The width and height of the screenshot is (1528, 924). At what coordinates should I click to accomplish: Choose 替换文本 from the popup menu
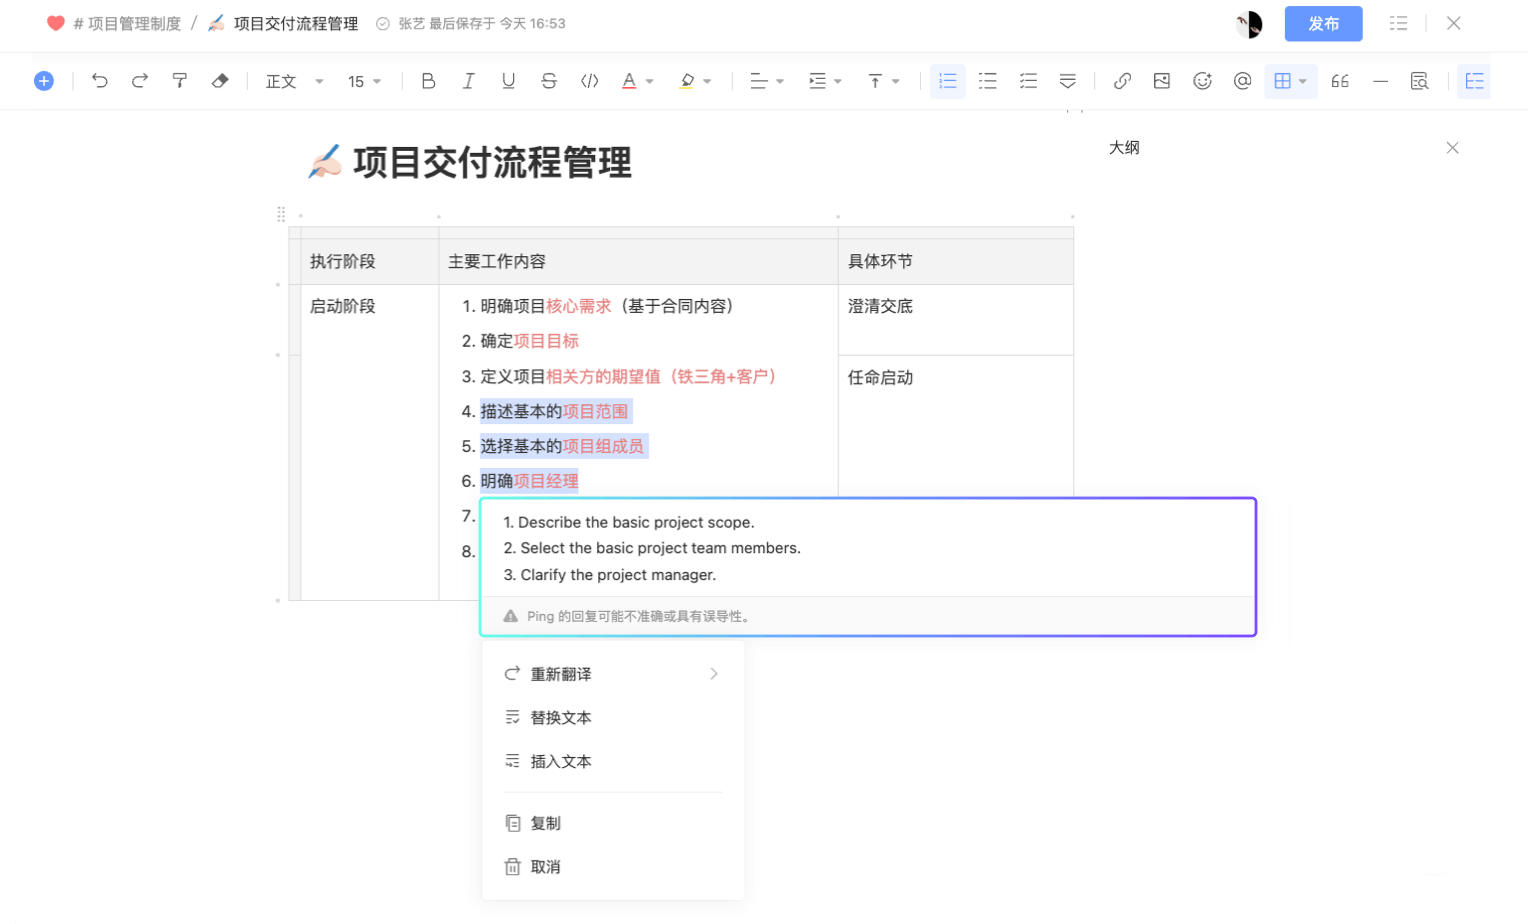pos(560,718)
